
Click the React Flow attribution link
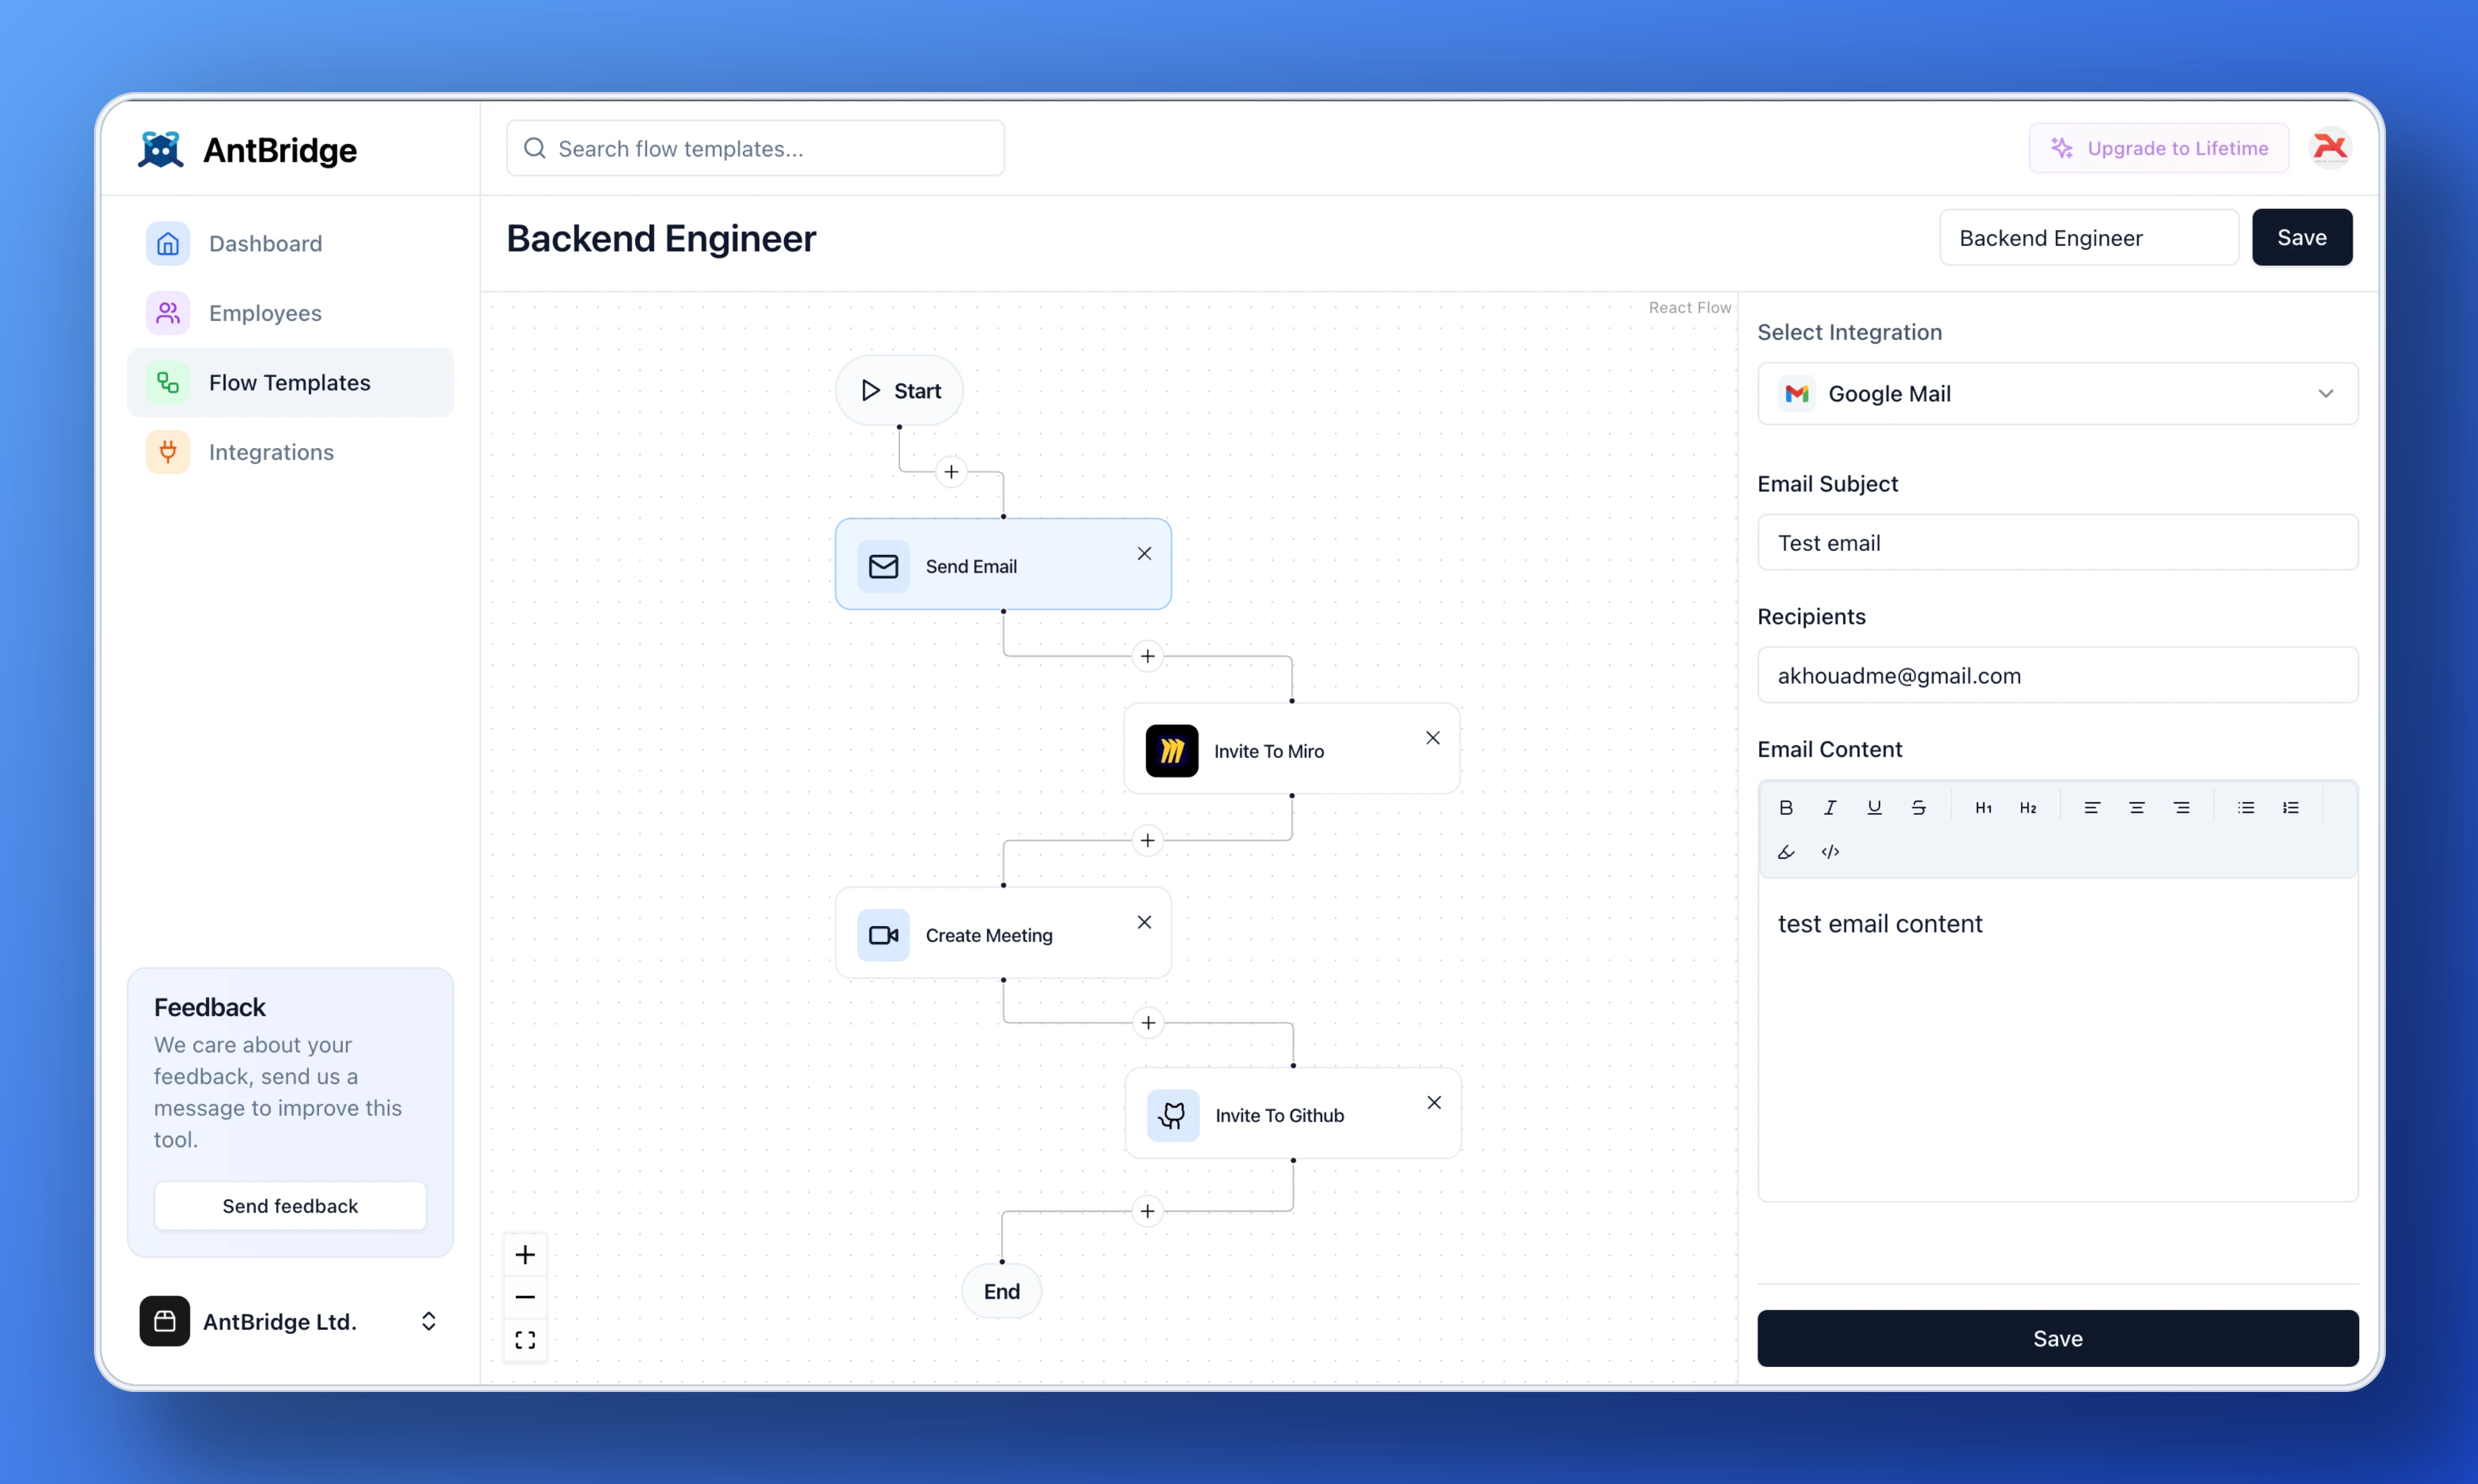(1690, 308)
